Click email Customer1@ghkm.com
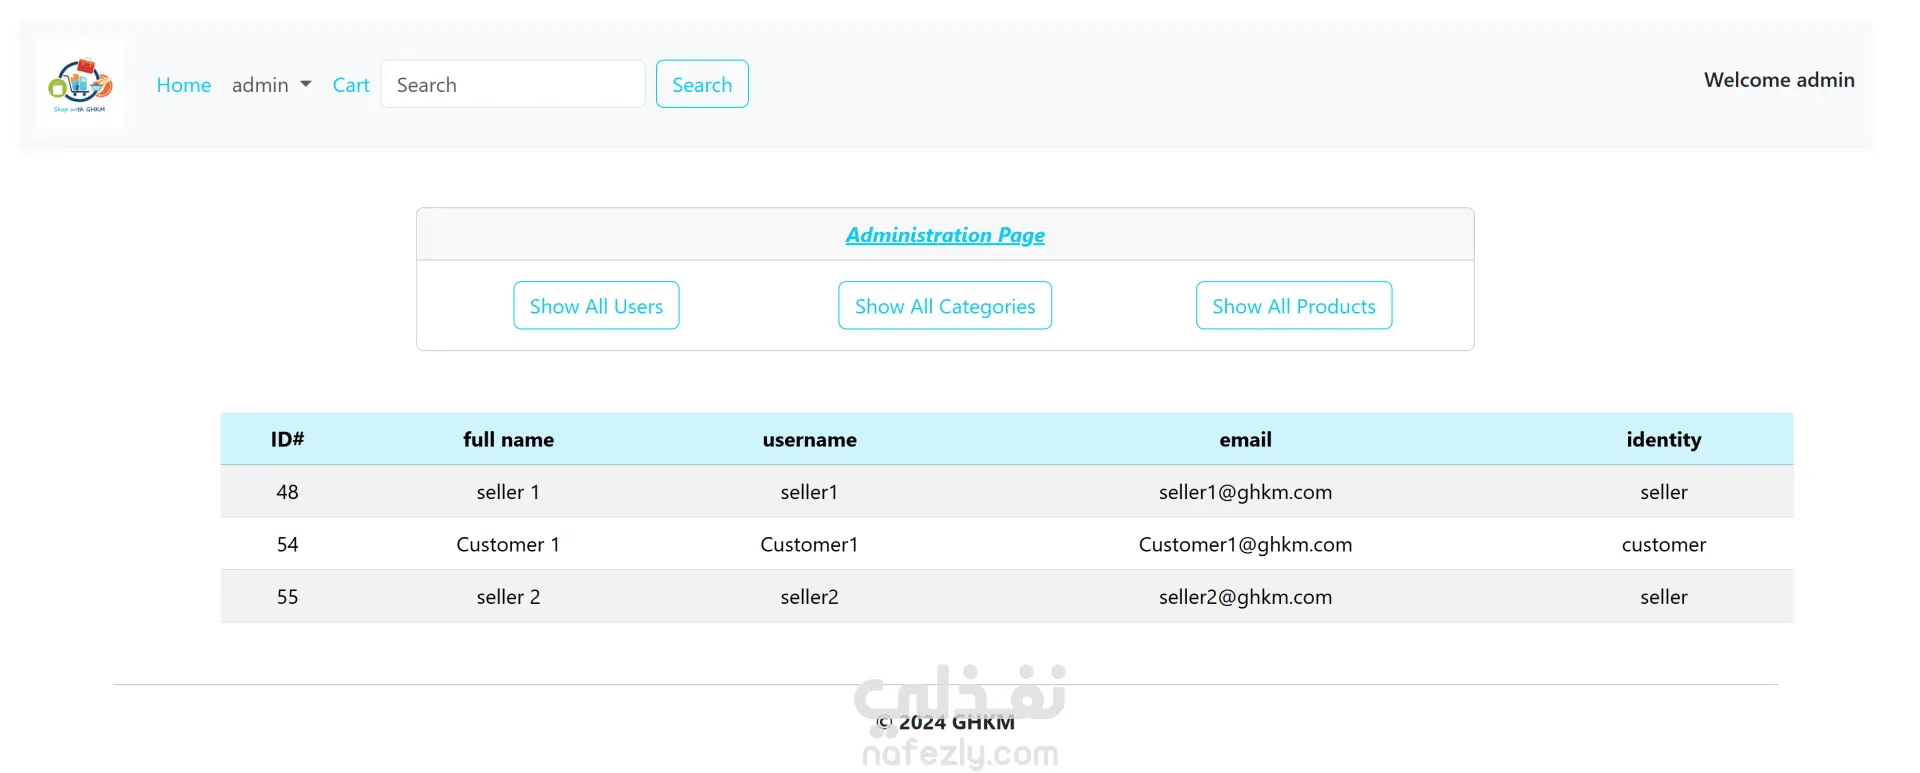Viewport: 1920px width, 773px height. (1245, 544)
